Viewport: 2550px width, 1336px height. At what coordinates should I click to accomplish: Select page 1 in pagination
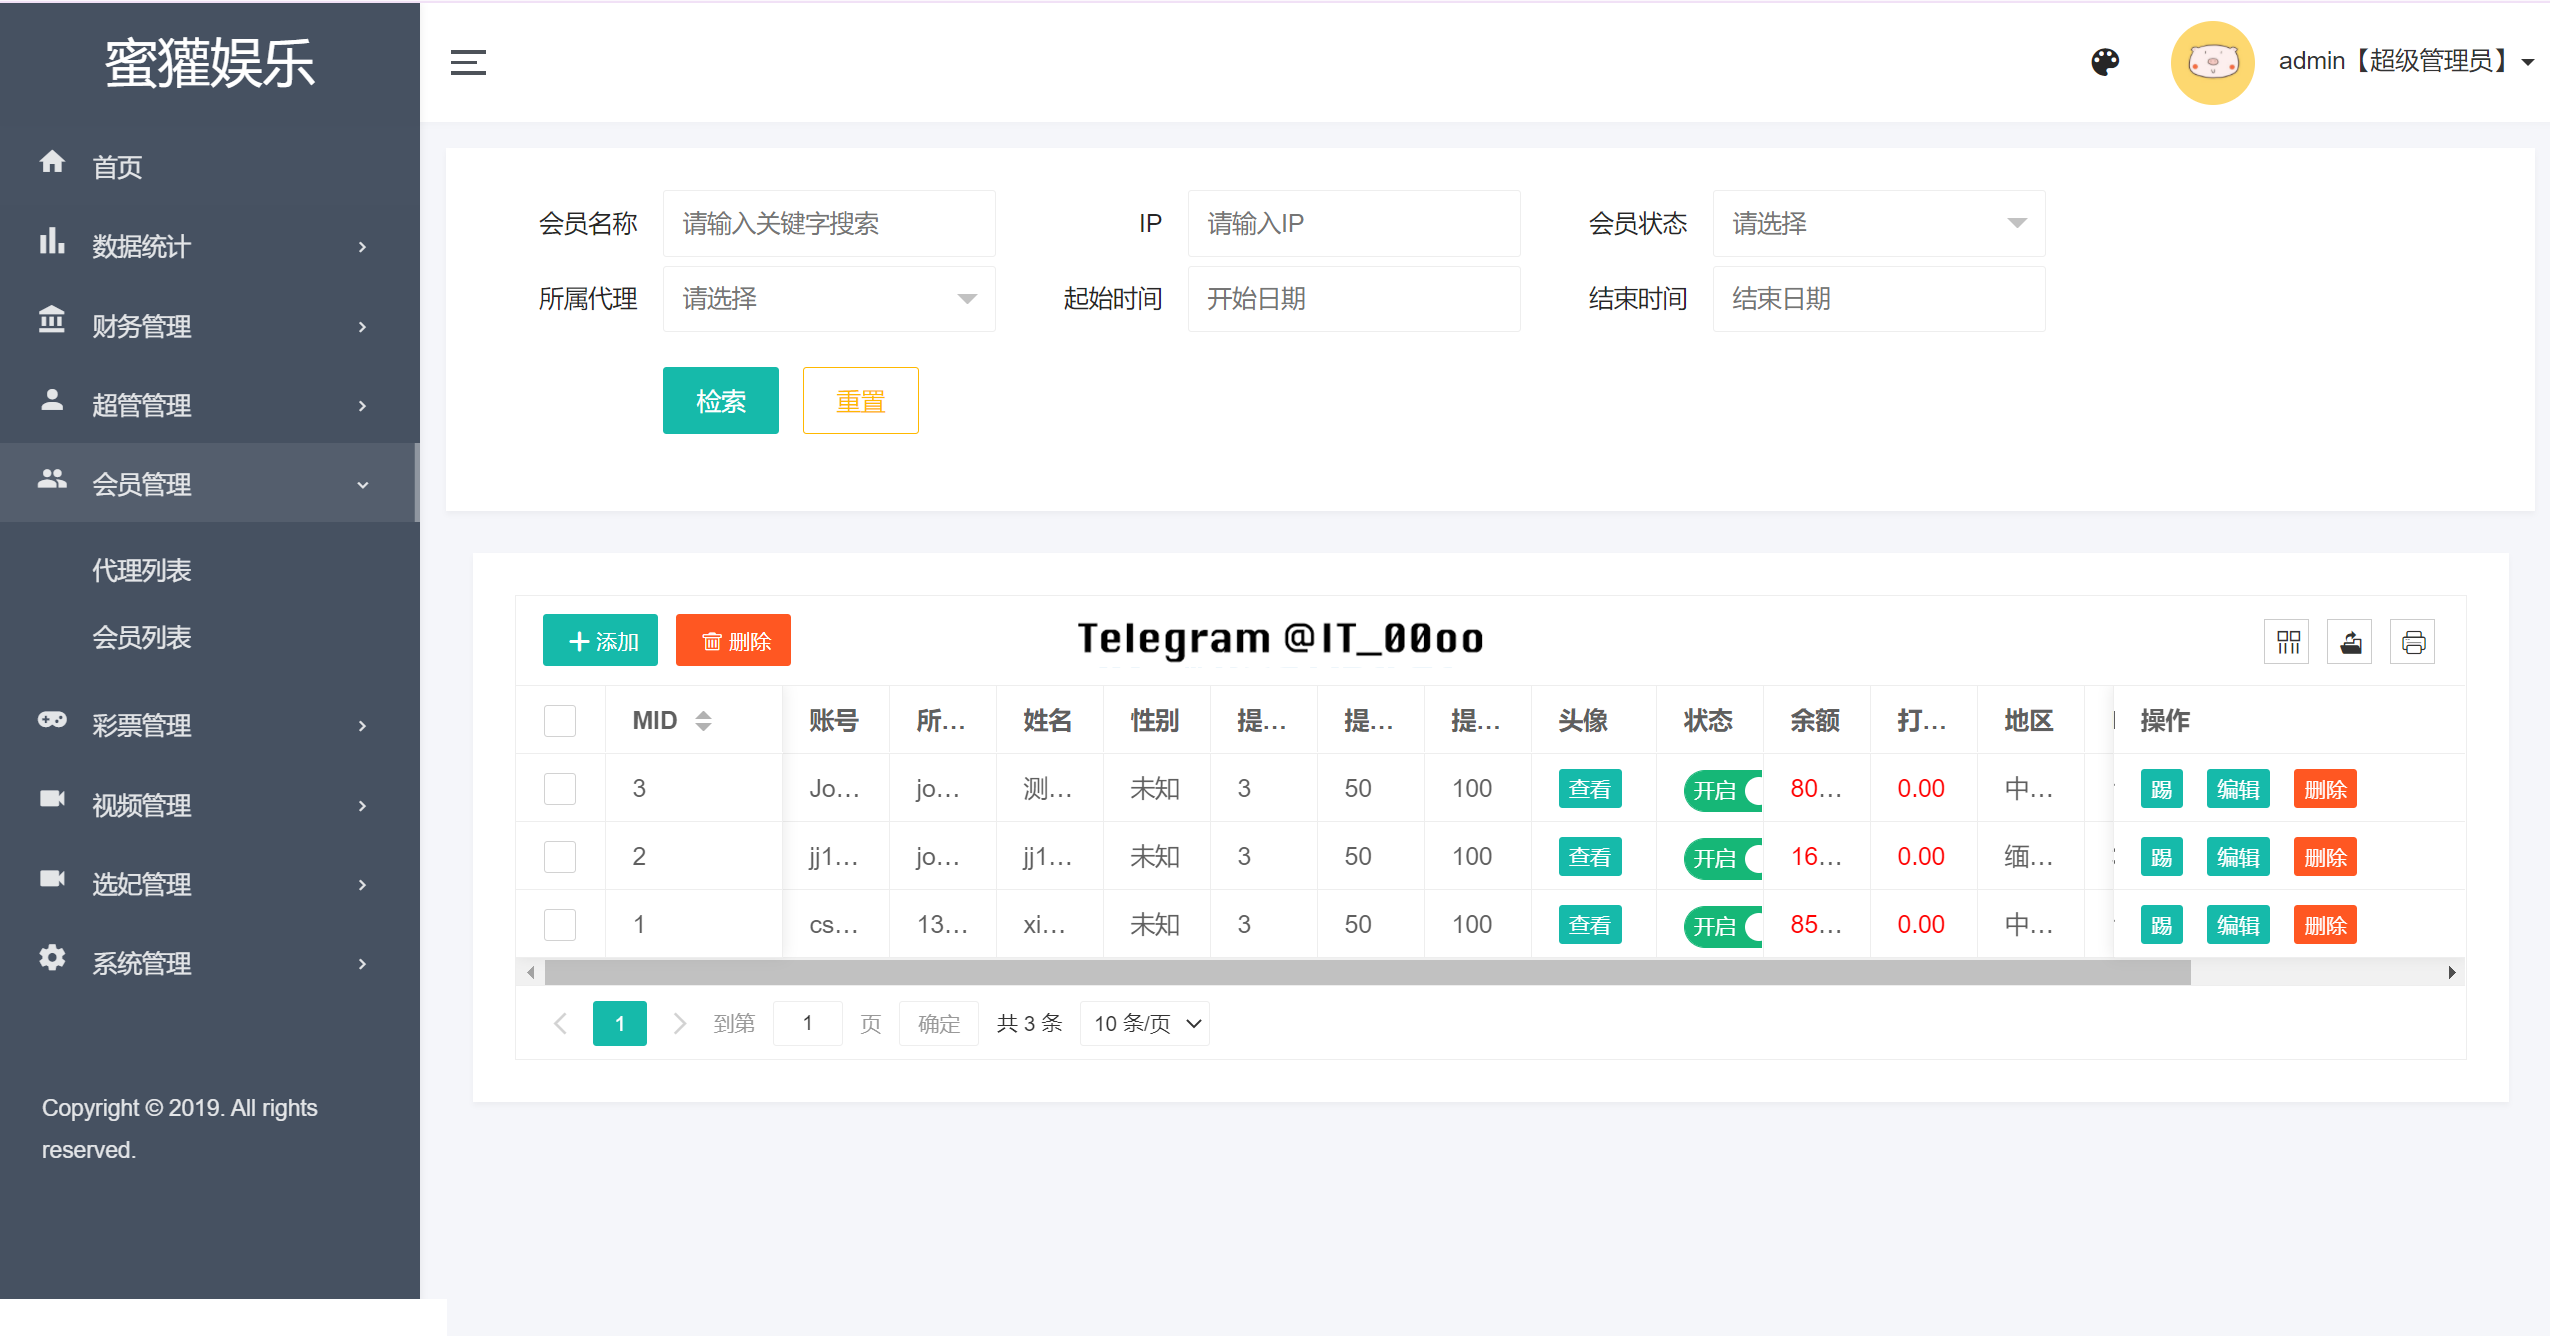pos(620,1023)
